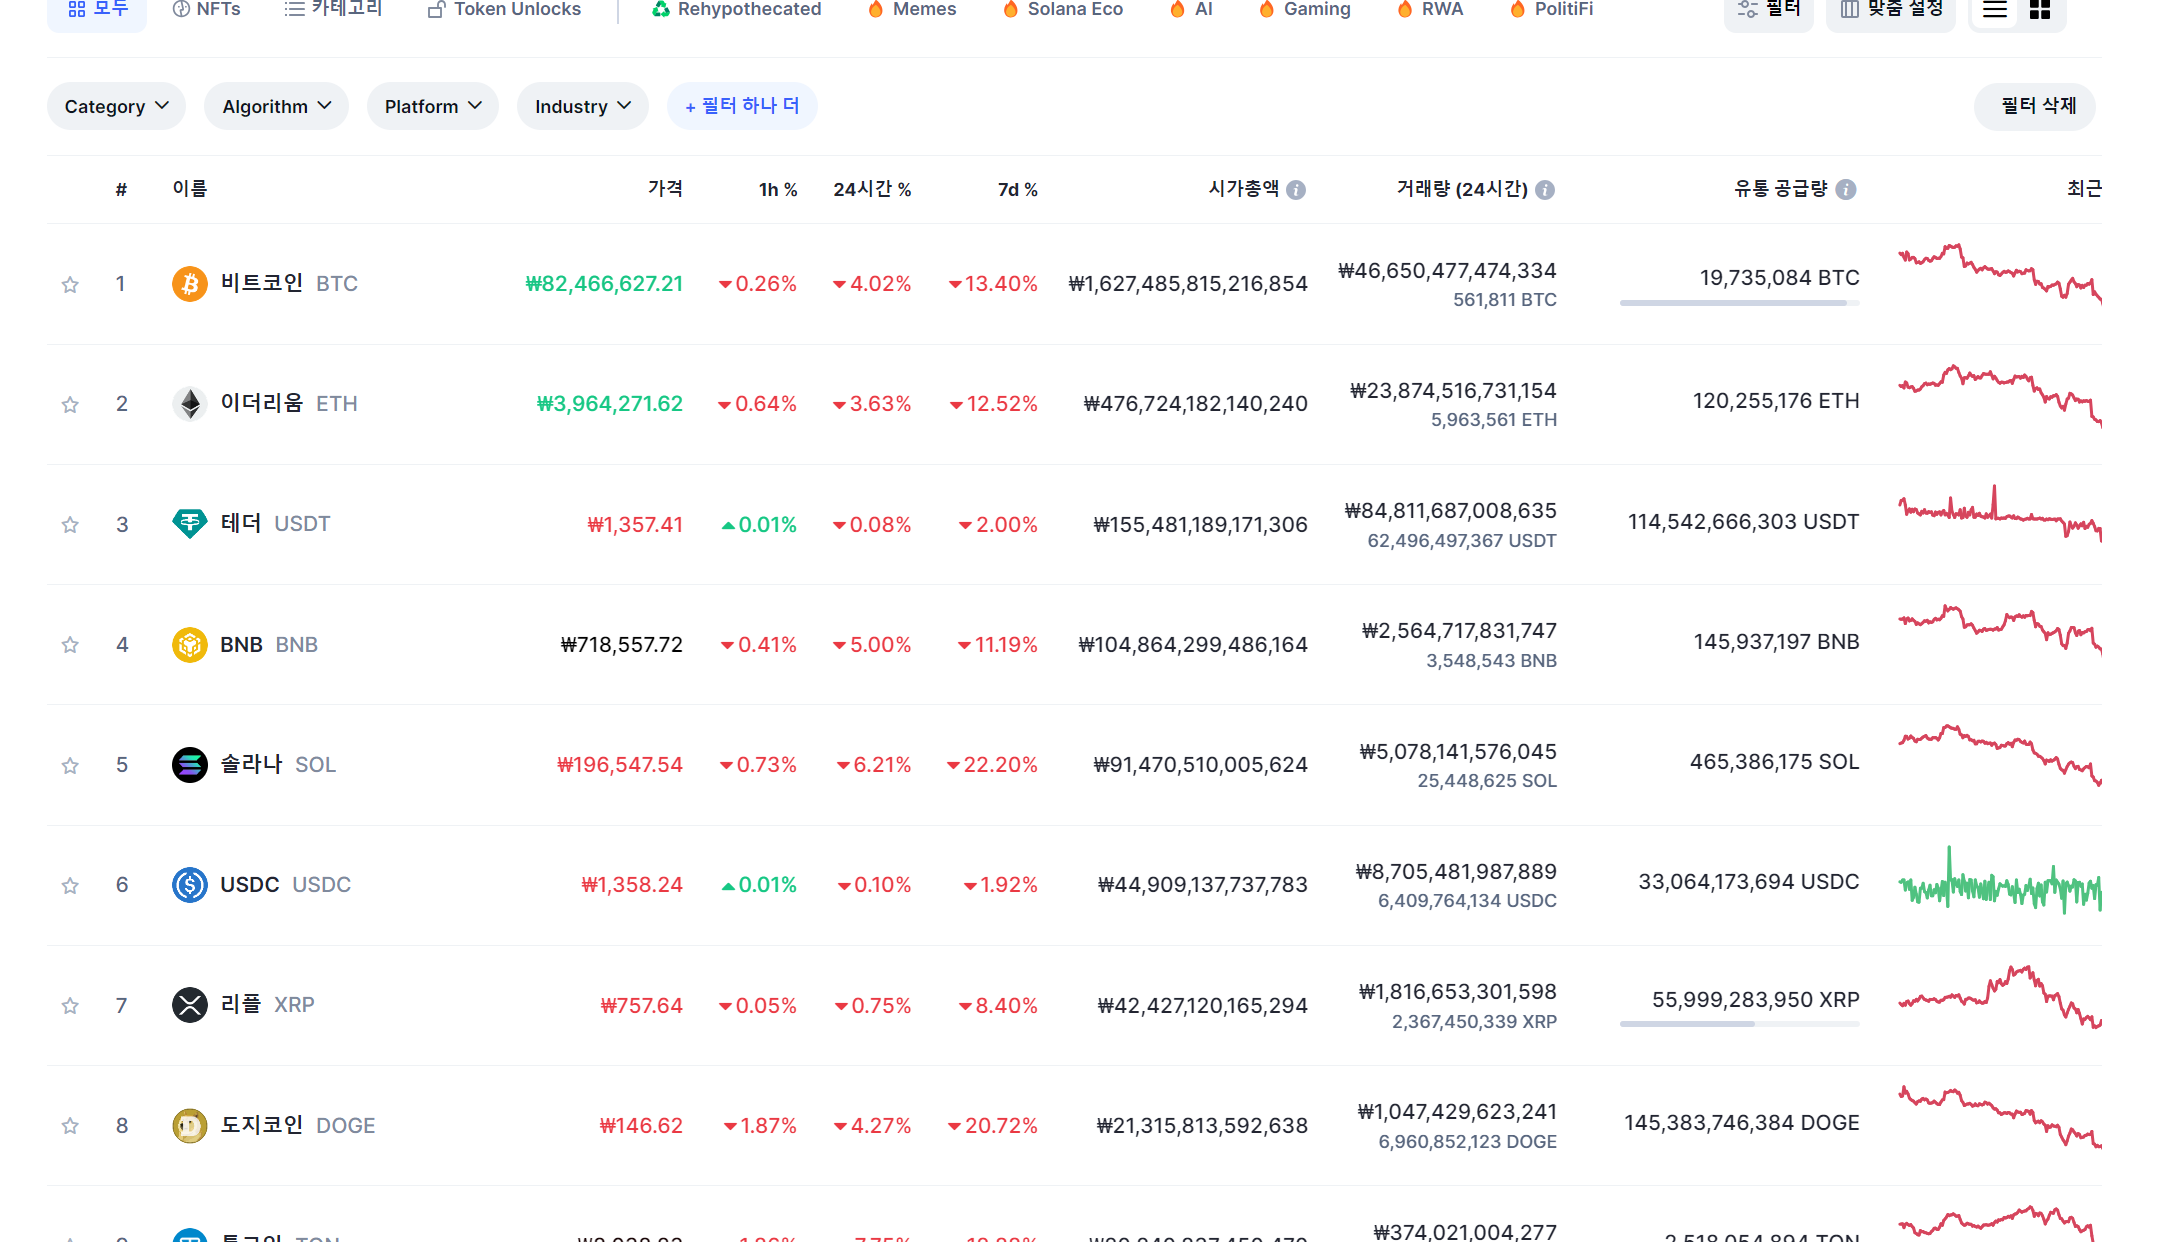2176x1242 pixels.
Task: Open the Algorithm dropdown
Action: (x=276, y=106)
